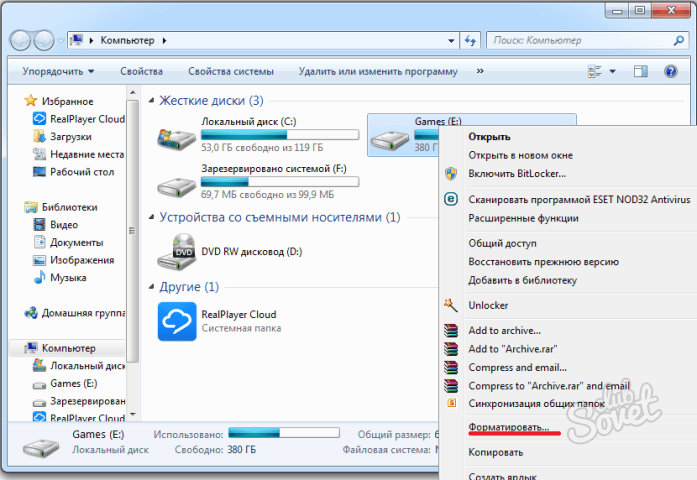Image resolution: width=697 pixels, height=480 pixels.
Task: Open Недавние места in sidebar
Action: coord(79,154)
